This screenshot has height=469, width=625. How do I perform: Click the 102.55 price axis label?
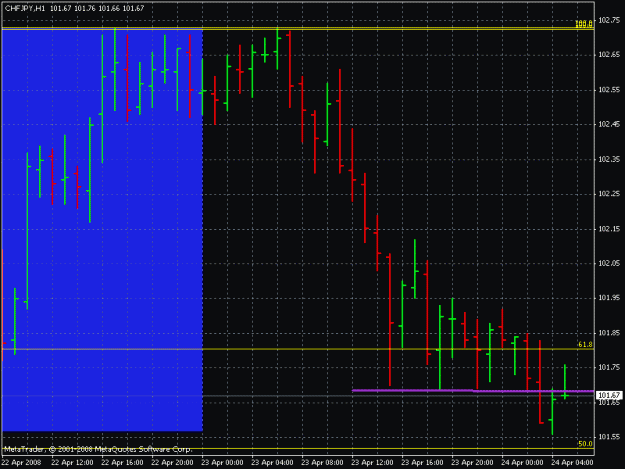point(609,90)
